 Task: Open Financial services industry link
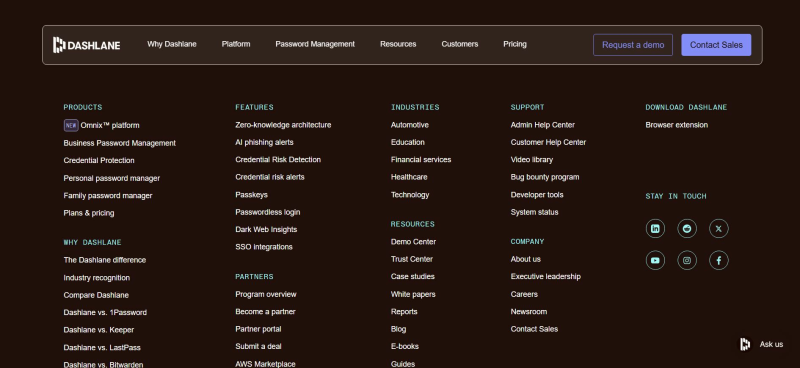tap(421, 160)
